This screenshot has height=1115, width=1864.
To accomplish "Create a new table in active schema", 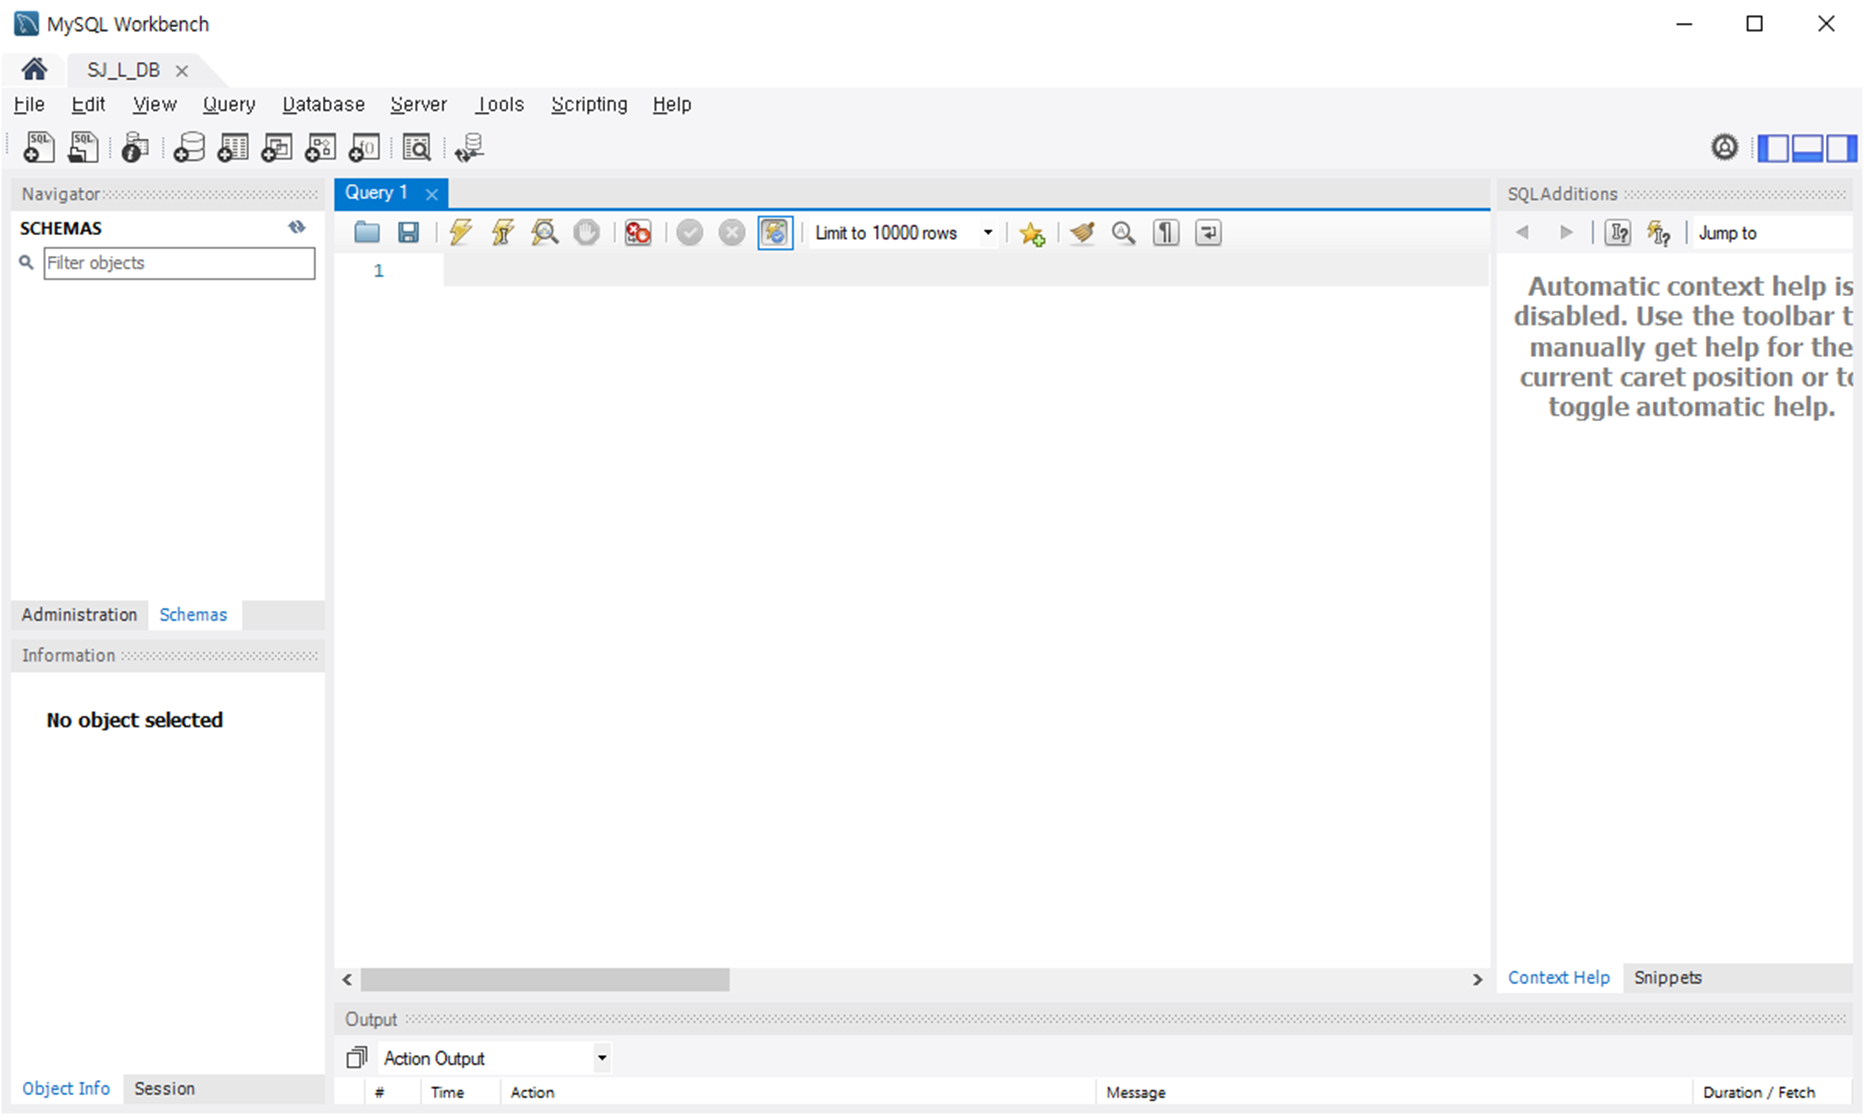I will pyautogui.click(x=232, y=148).
